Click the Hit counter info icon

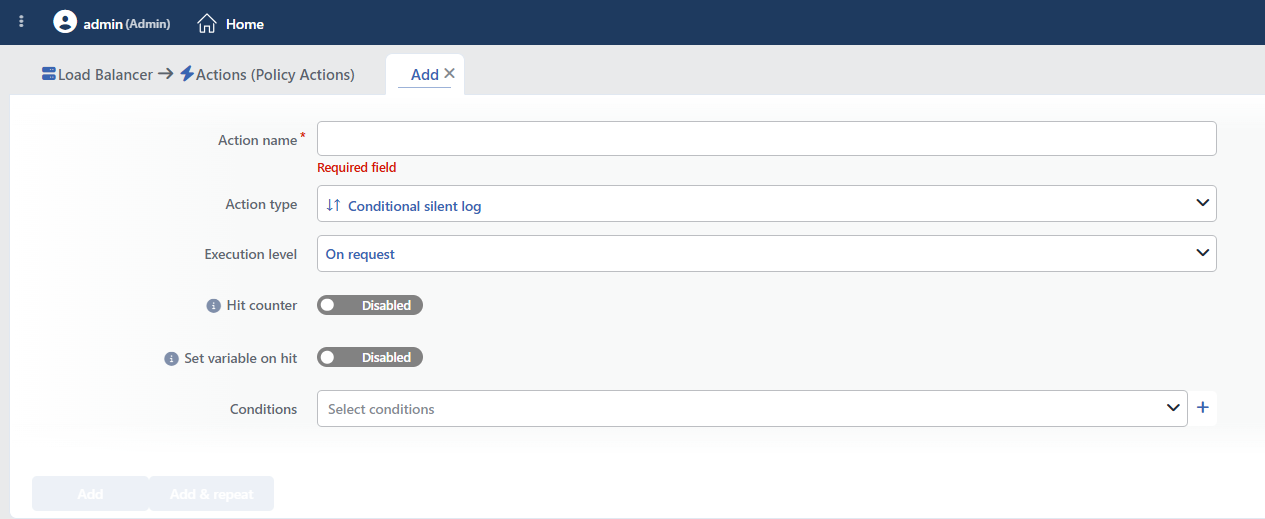(x=213, y=306)
